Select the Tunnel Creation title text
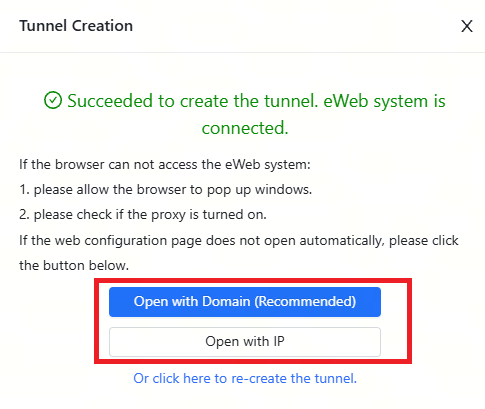Image resolution: width=485 pixels, height=409 pixels. [76, 26]
